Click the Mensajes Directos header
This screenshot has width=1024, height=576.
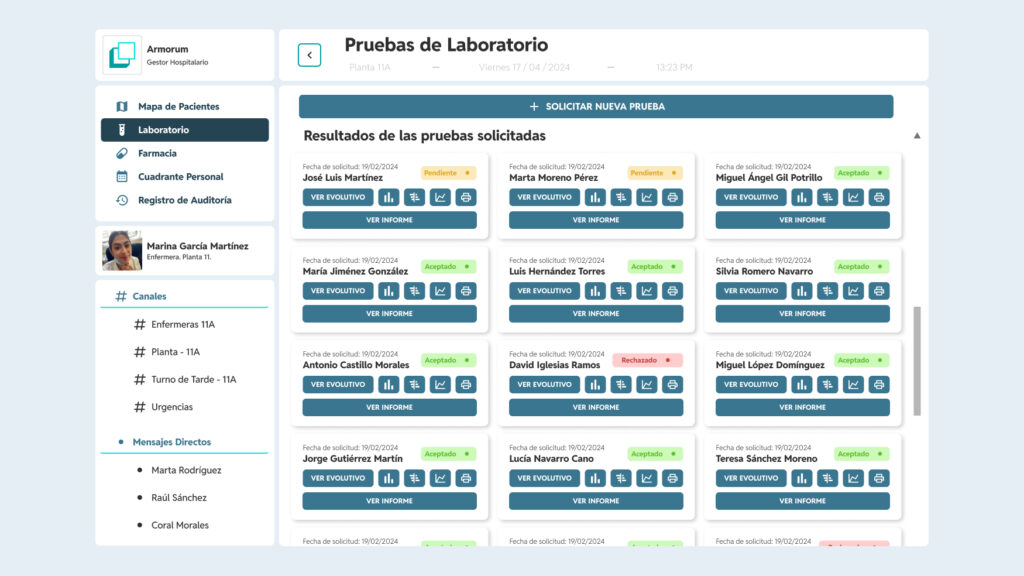point(172,442)
